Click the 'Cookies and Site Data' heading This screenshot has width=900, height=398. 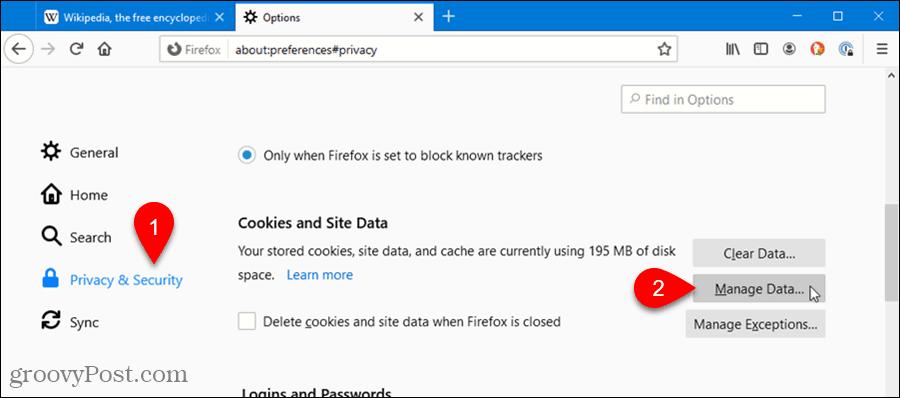click(313, 223)
